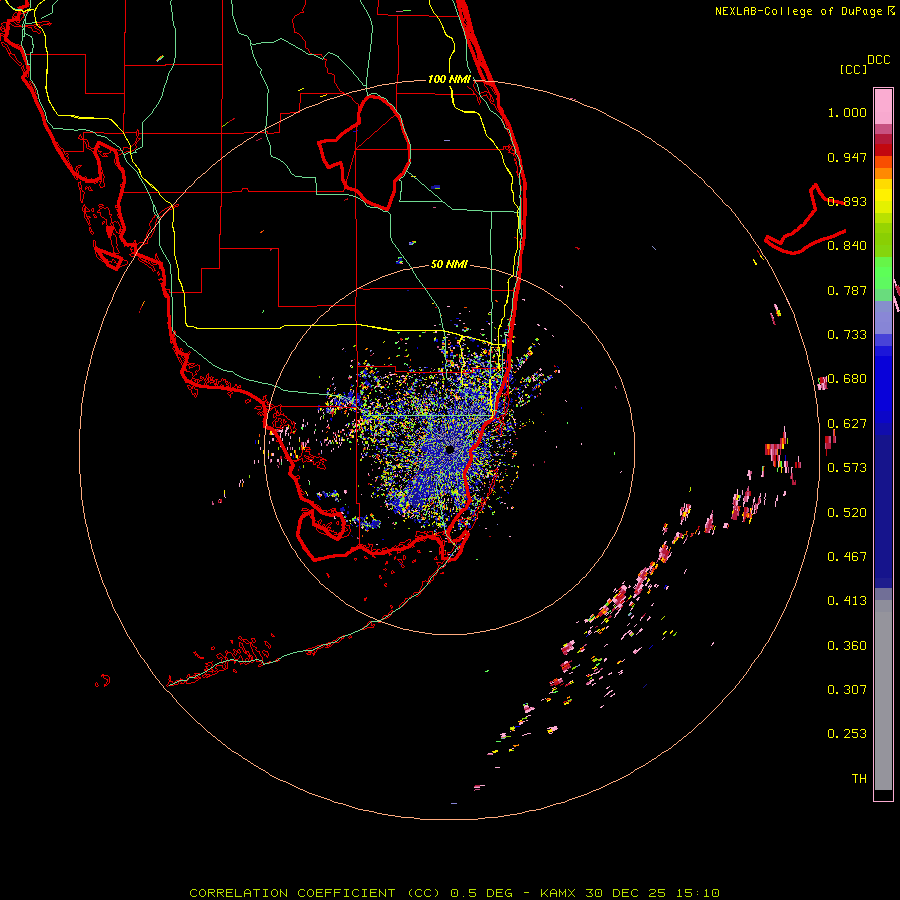The height and width of the screenshot is (900, 900).
Task: Select the 0.787 scale value
Action: point(847,290)
